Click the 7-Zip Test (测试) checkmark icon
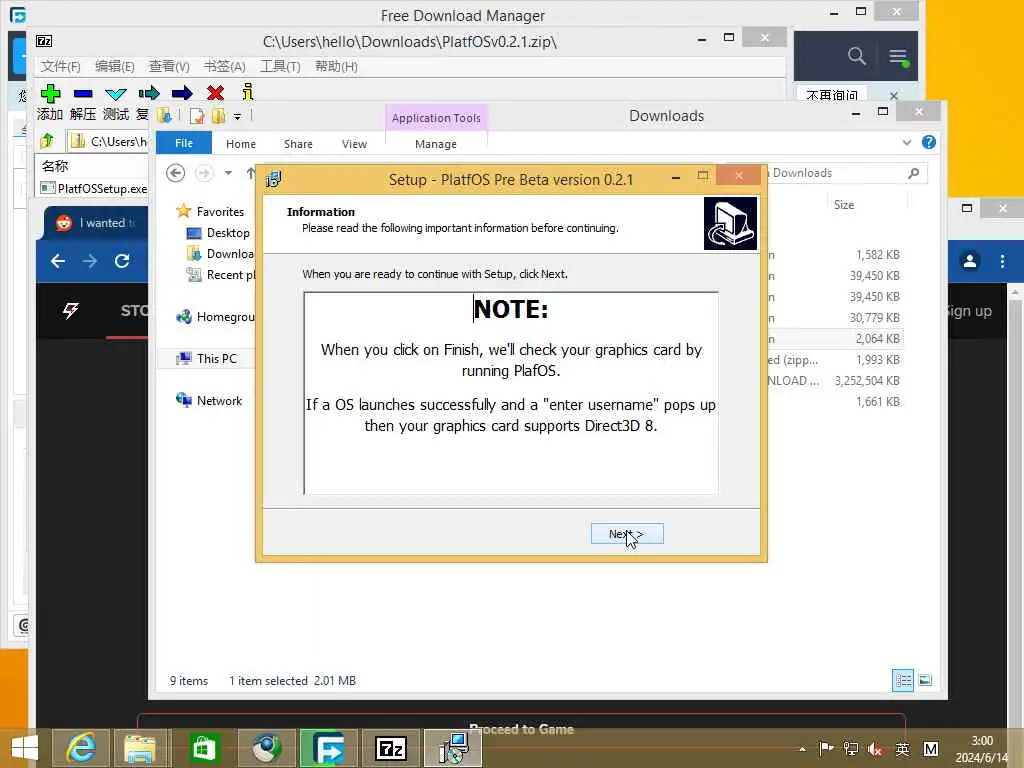This screenshot has width=1024, height=768. tap(116, 93)
